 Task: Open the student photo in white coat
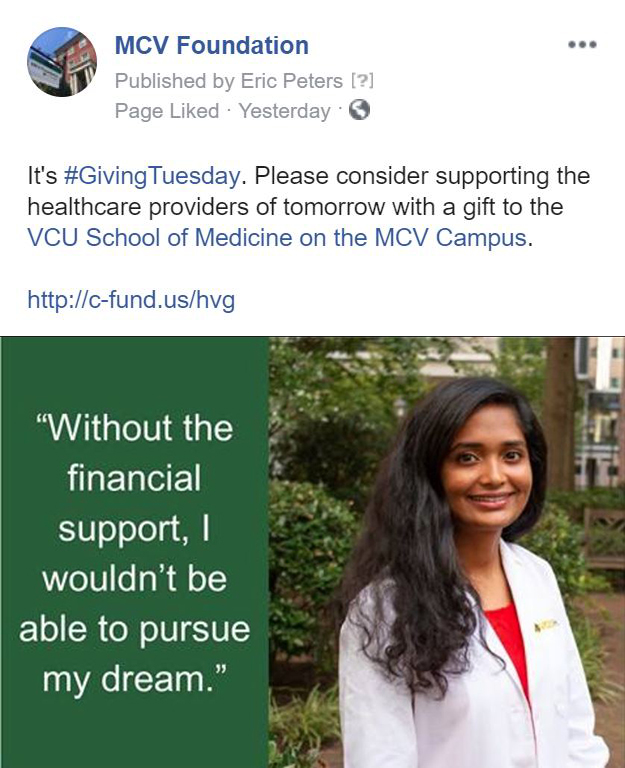point(447,552)
